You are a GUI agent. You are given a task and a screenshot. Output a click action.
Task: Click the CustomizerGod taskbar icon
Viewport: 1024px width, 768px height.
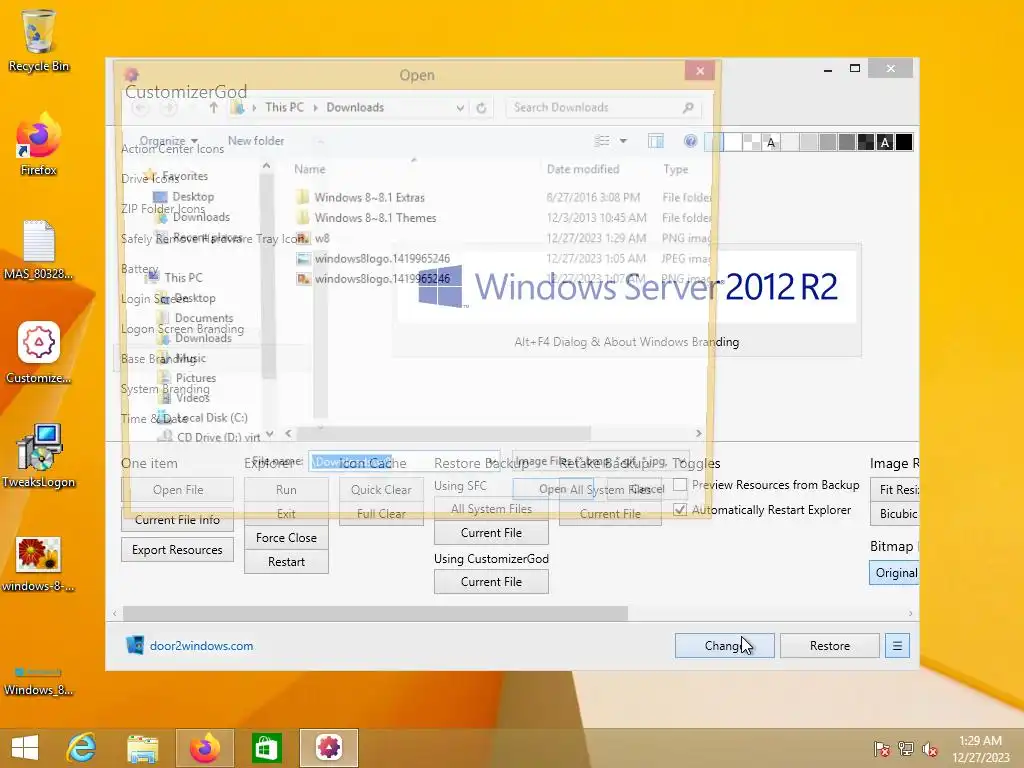(x=328, y=748)
